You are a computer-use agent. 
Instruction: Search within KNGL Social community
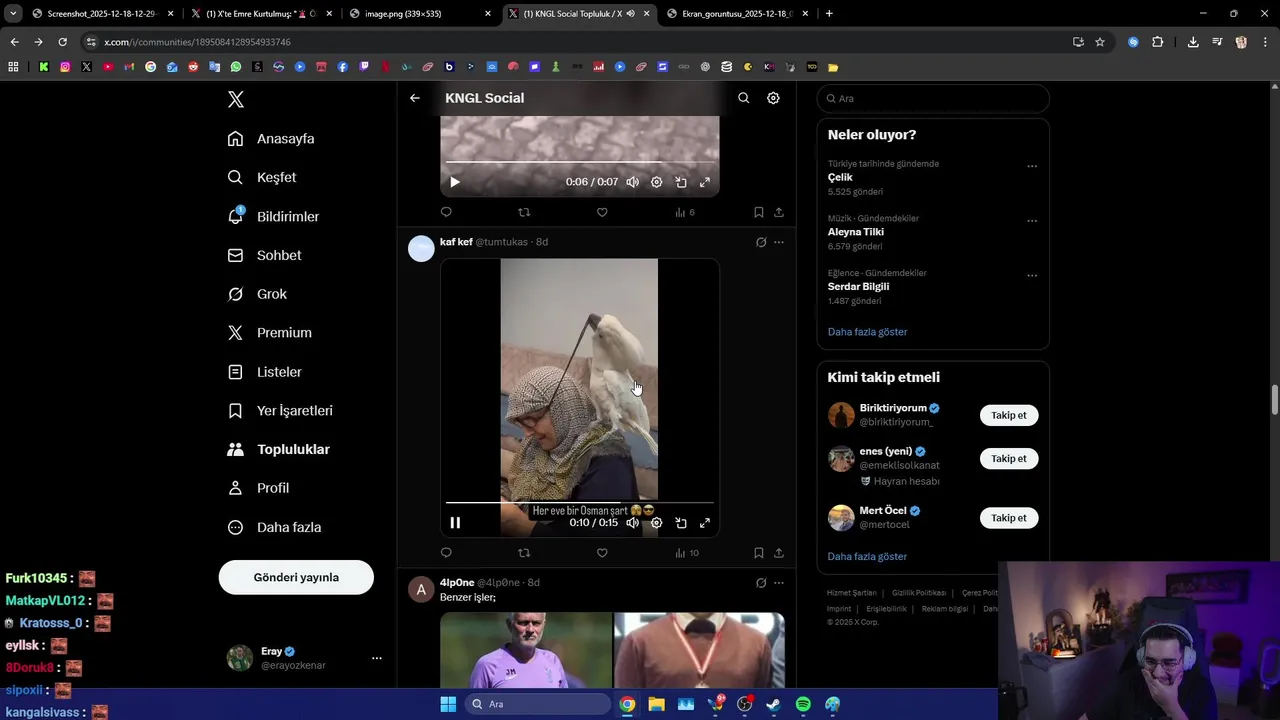(743, 98)
